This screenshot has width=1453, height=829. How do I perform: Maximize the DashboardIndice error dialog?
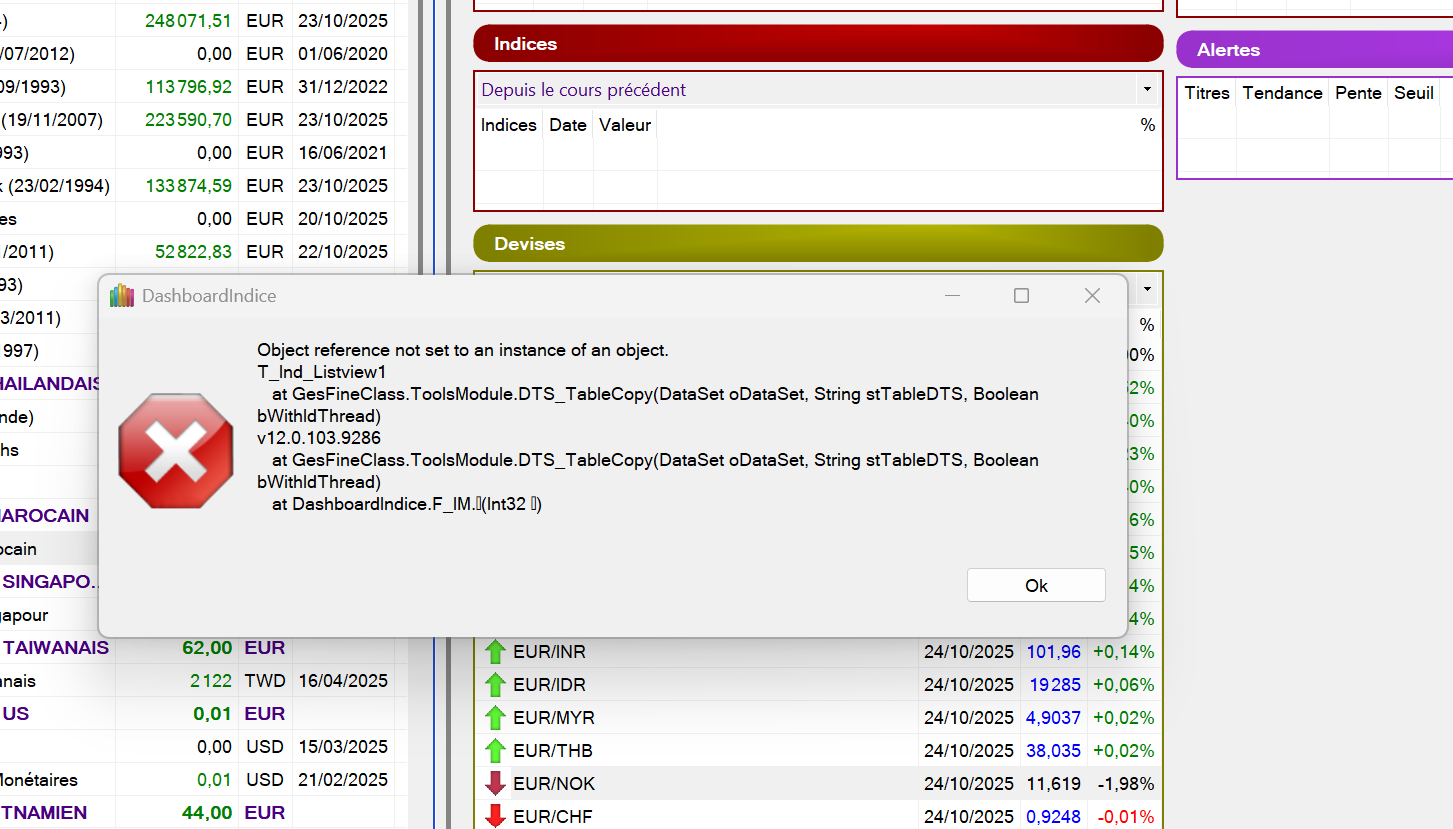tap(1021, 296)
